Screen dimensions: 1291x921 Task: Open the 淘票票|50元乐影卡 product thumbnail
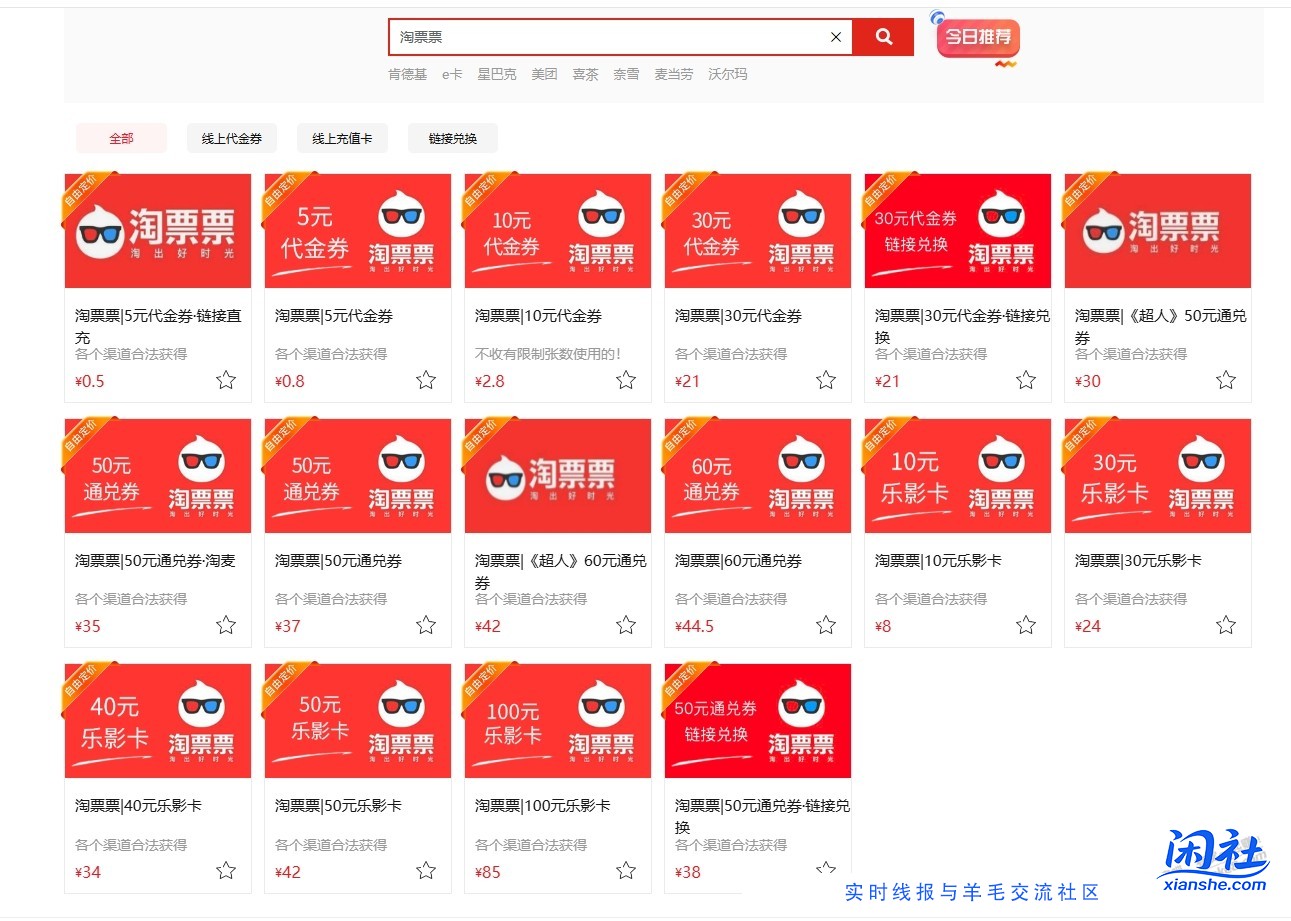[357, 720]
